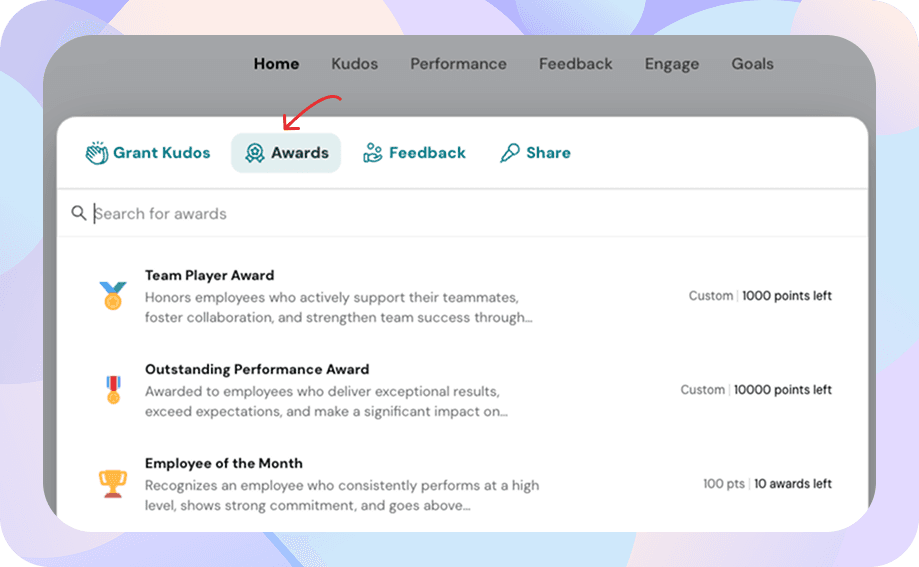Screen dimensions: 919x567
Task: Click the Employee of the Month description
Action: [342, 495]
